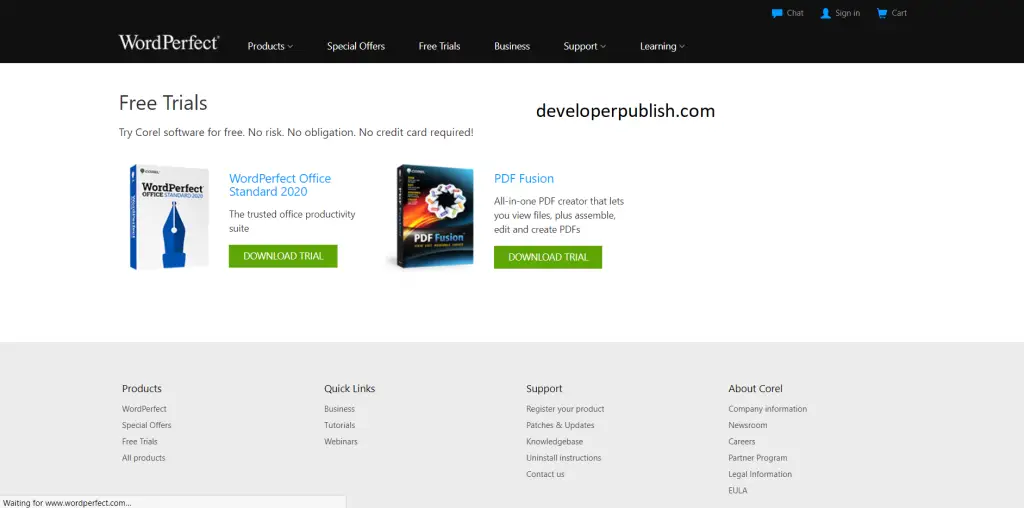Open the Uninstall instructions link
The height and width of the screenshot is (508, 1024).
[564, 458]
